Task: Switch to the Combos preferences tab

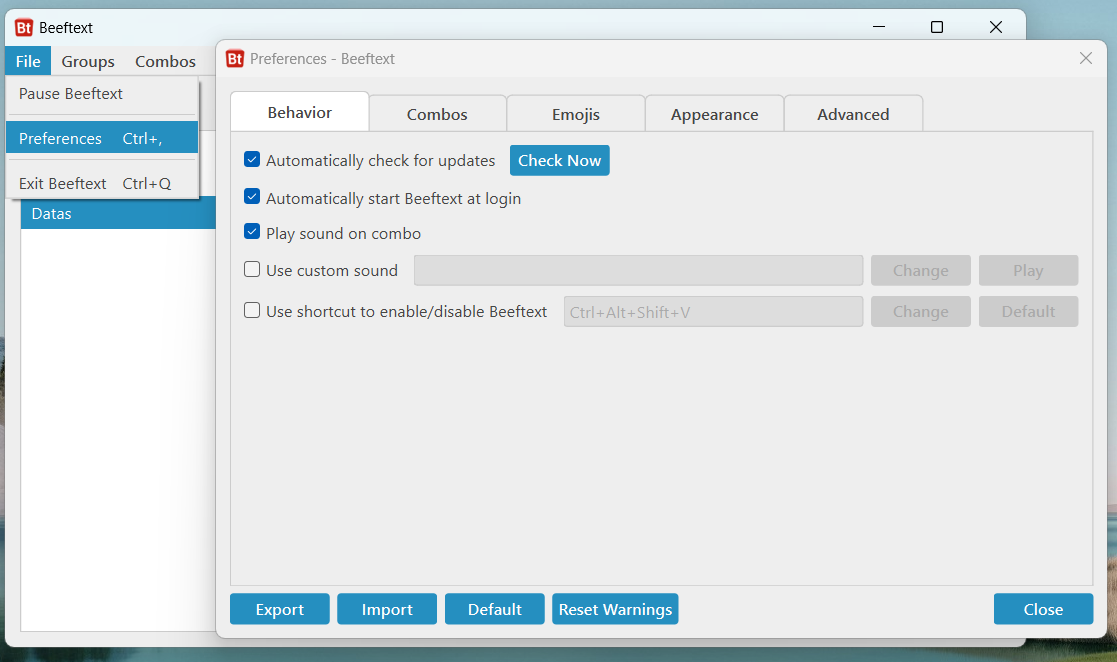Action: click(437, 114)
